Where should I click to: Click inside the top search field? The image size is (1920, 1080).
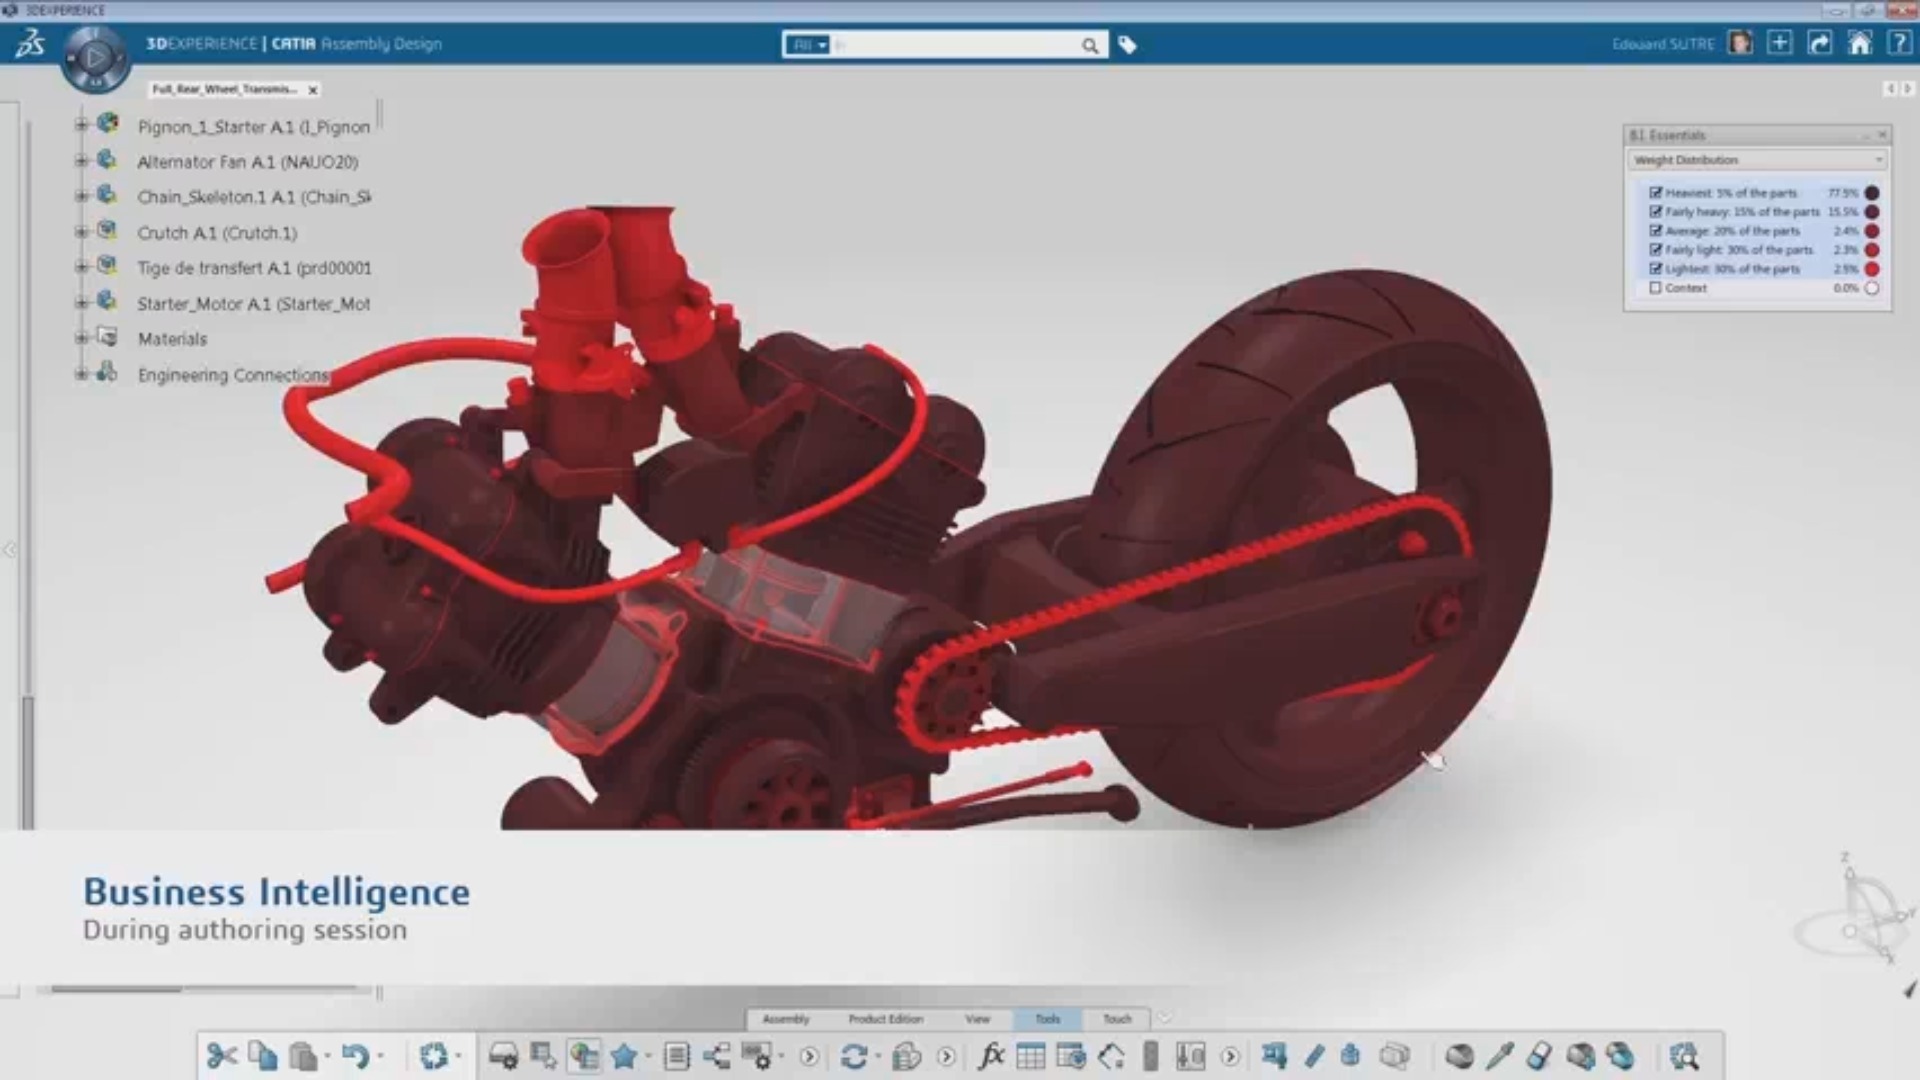point(955,45)
